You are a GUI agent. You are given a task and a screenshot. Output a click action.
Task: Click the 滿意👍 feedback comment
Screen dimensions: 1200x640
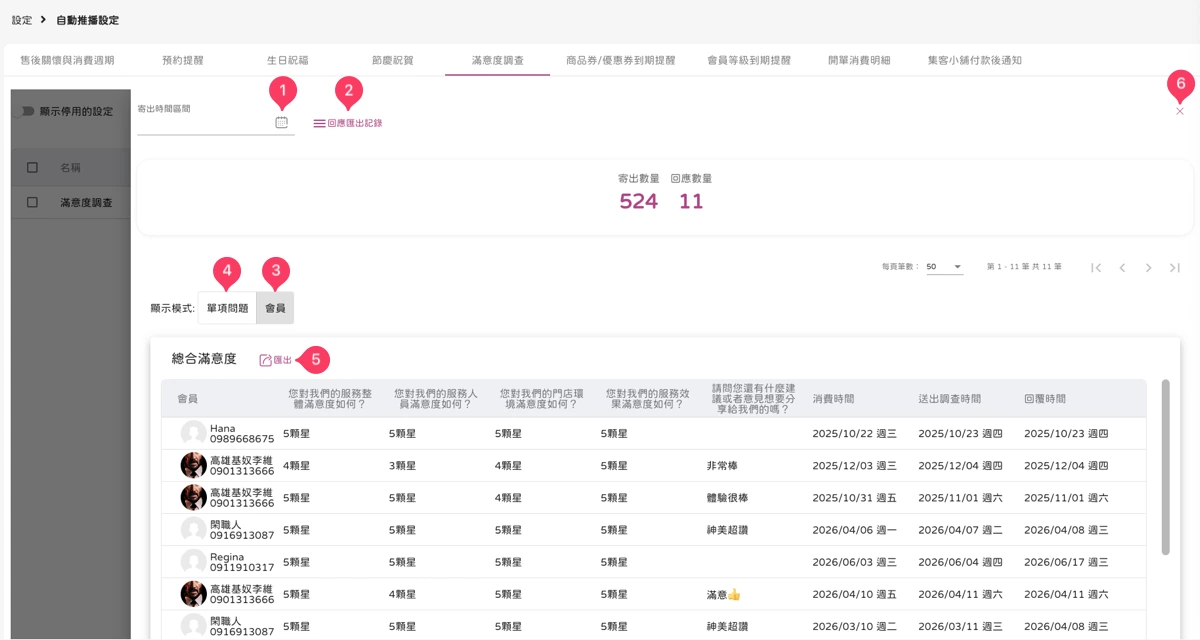724,594
